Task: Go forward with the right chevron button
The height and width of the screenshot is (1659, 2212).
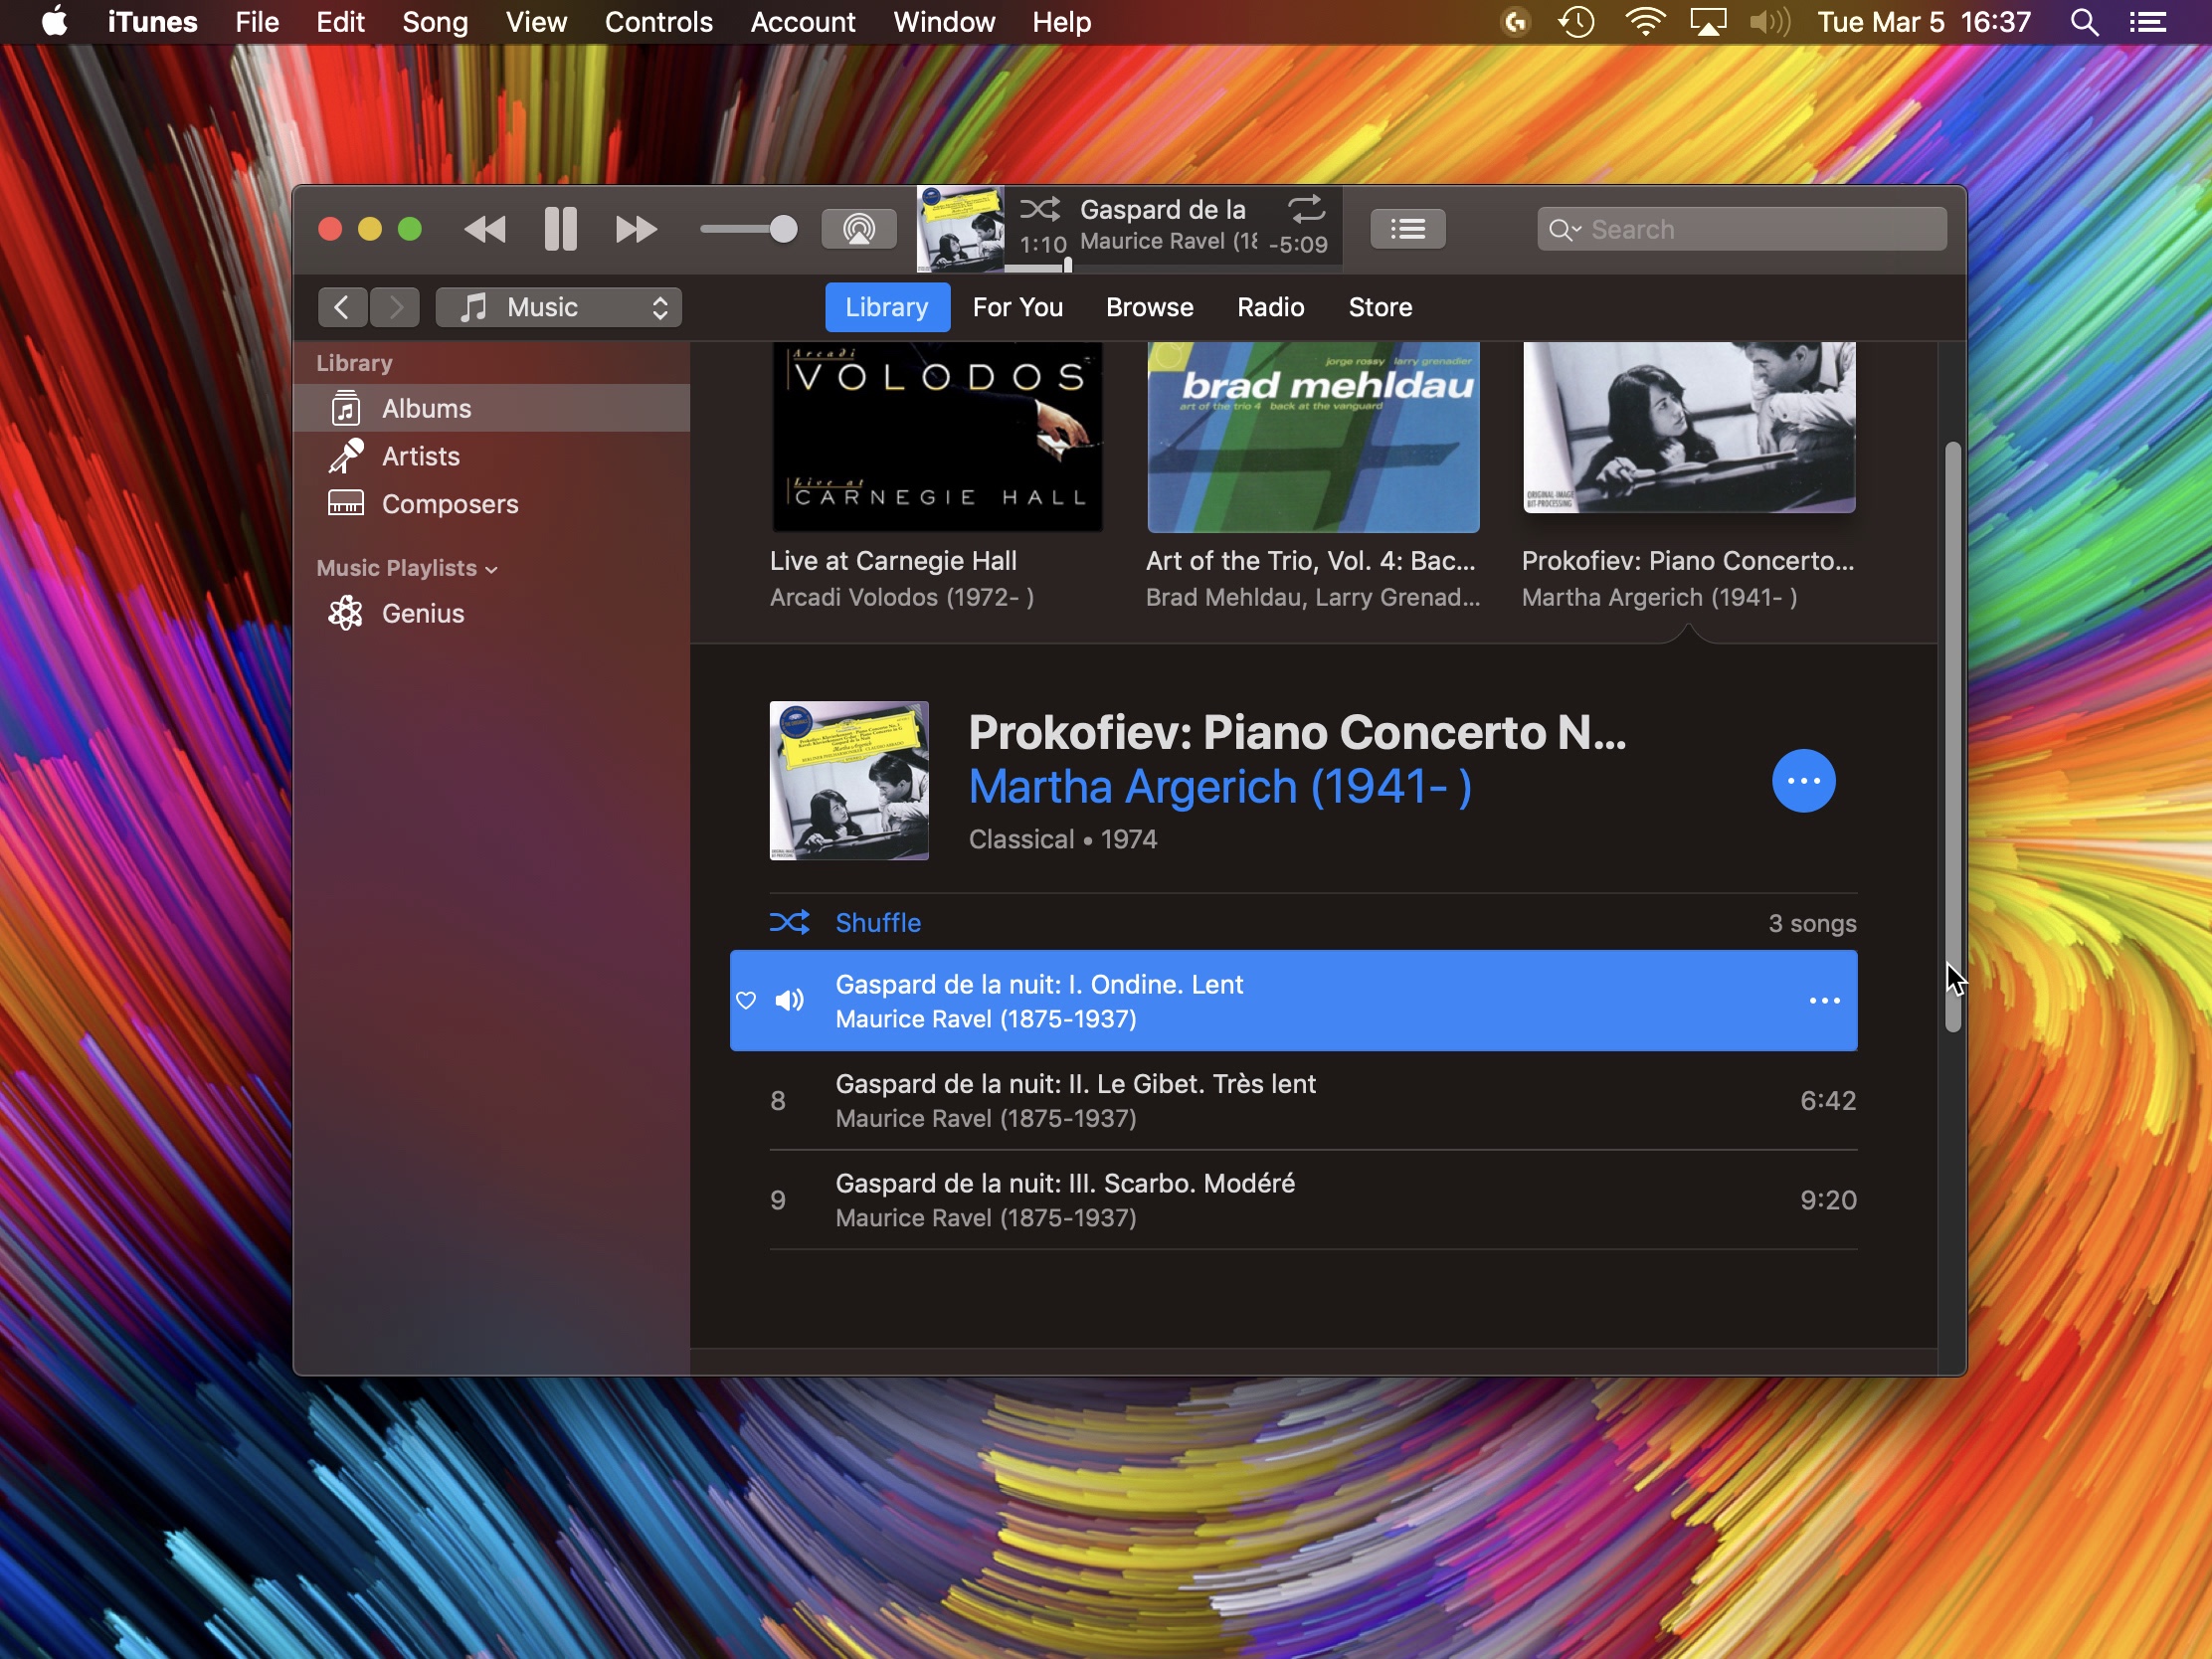Action: click(x=395, y=307)
